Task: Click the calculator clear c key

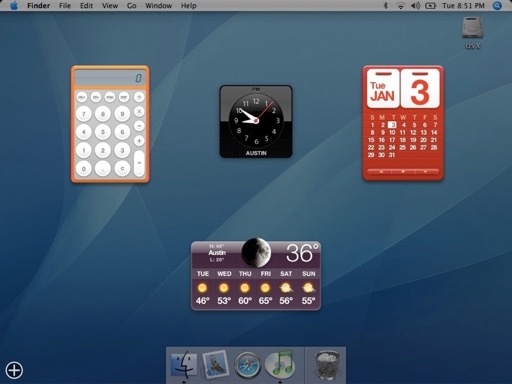Action: (x=122, y=169)
